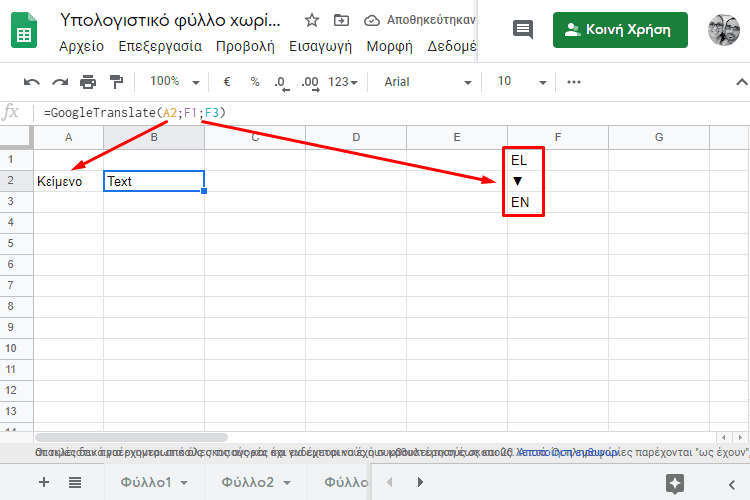
Task: Increase decimal places
Action: (x=310, y=83)
